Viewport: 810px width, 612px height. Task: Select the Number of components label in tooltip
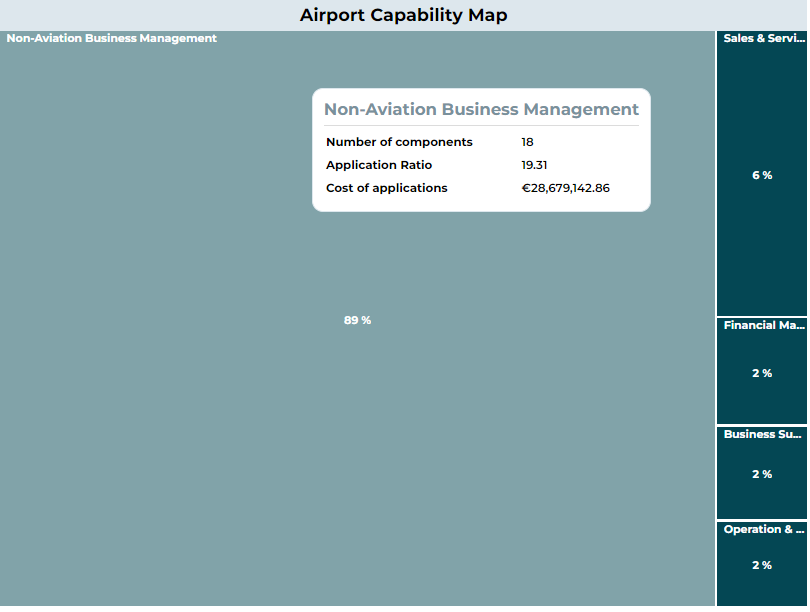(399, 142)
